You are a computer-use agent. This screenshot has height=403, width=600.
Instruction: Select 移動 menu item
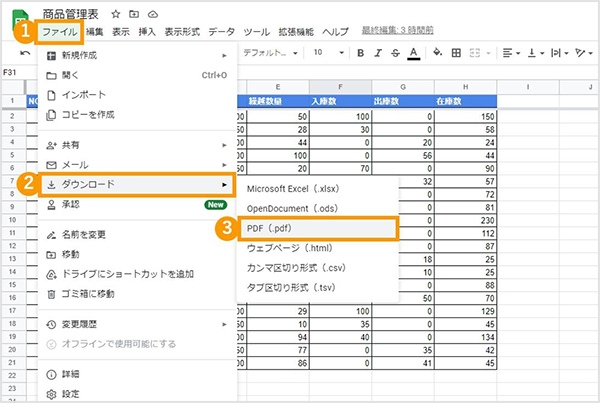pyautogui.click(x=137, y=255)
